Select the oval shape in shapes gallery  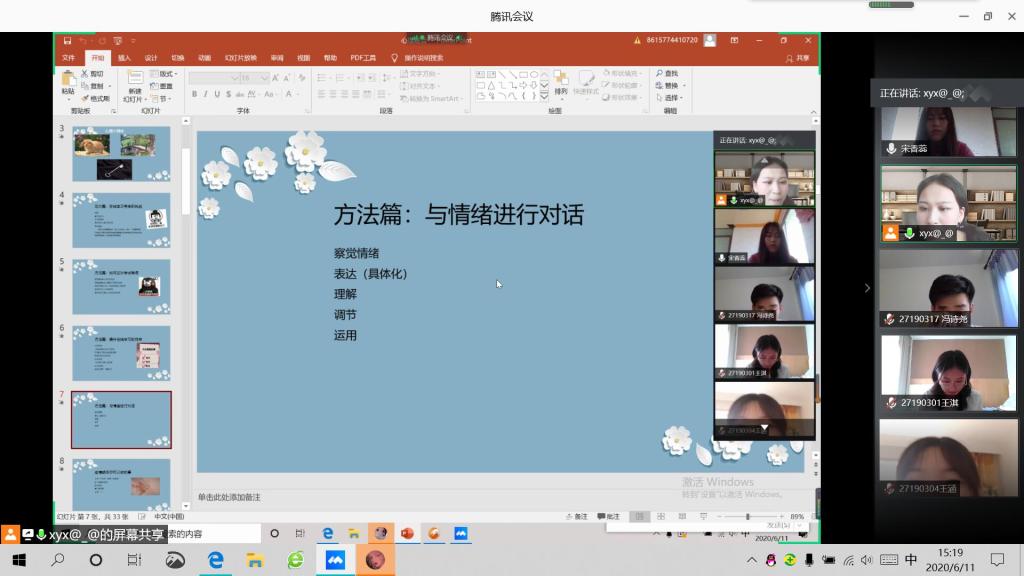tap(534, 74)
